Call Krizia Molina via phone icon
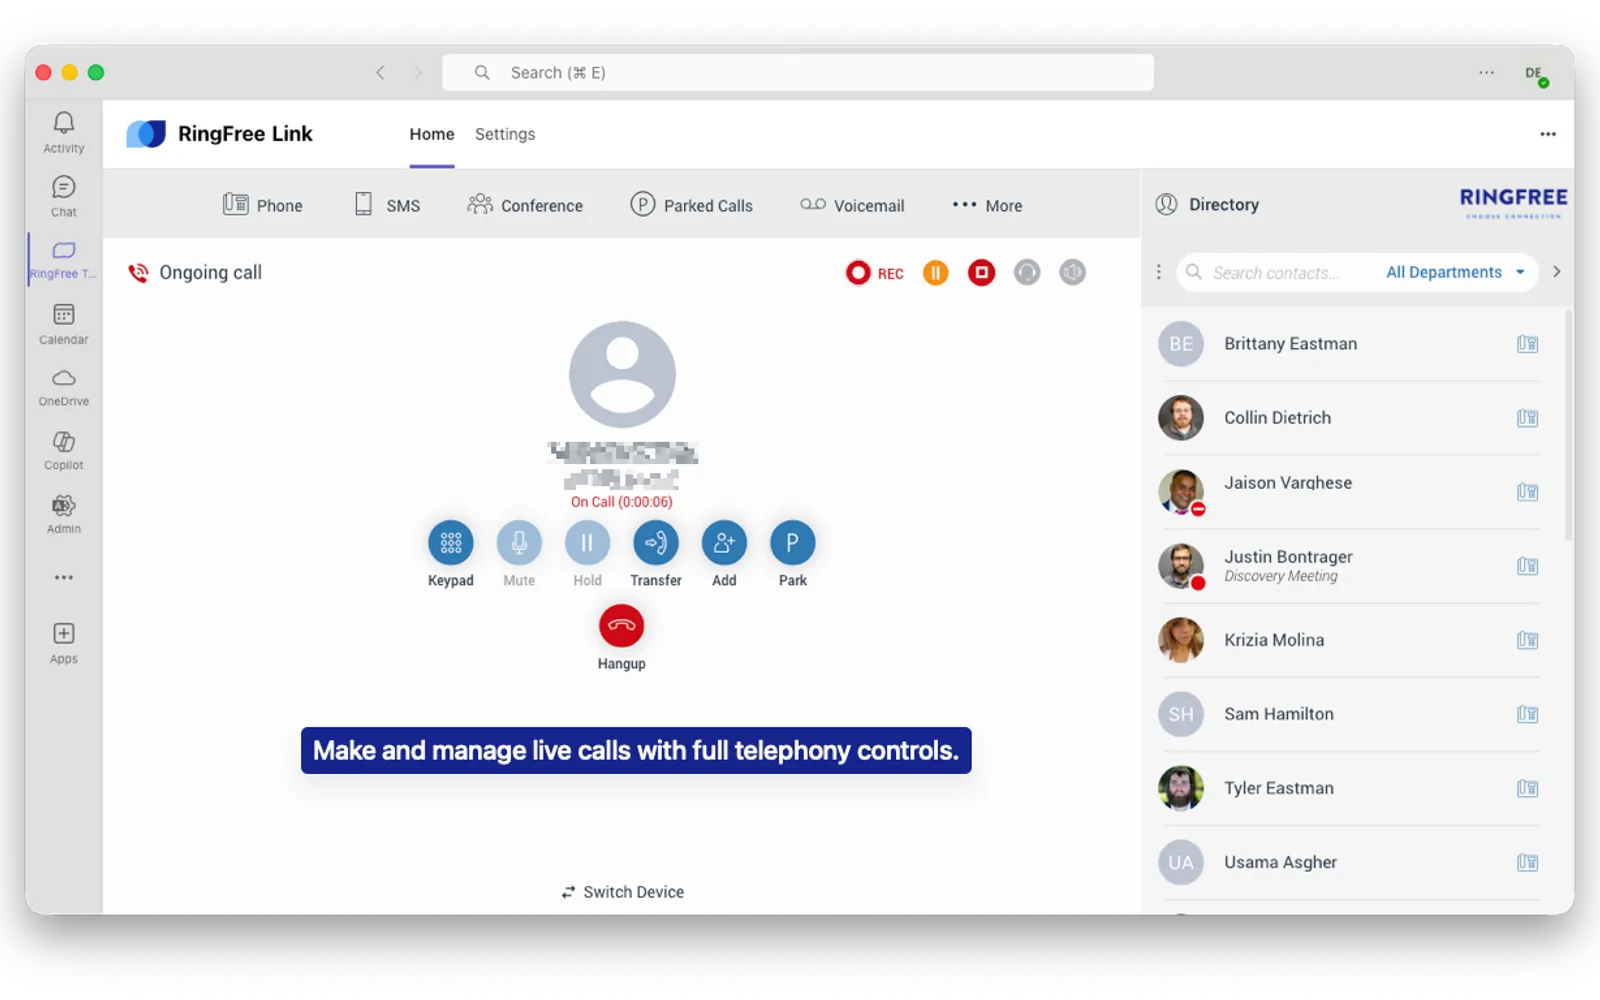This screenshot has width=1600, height=1000. pos(1527,640)
